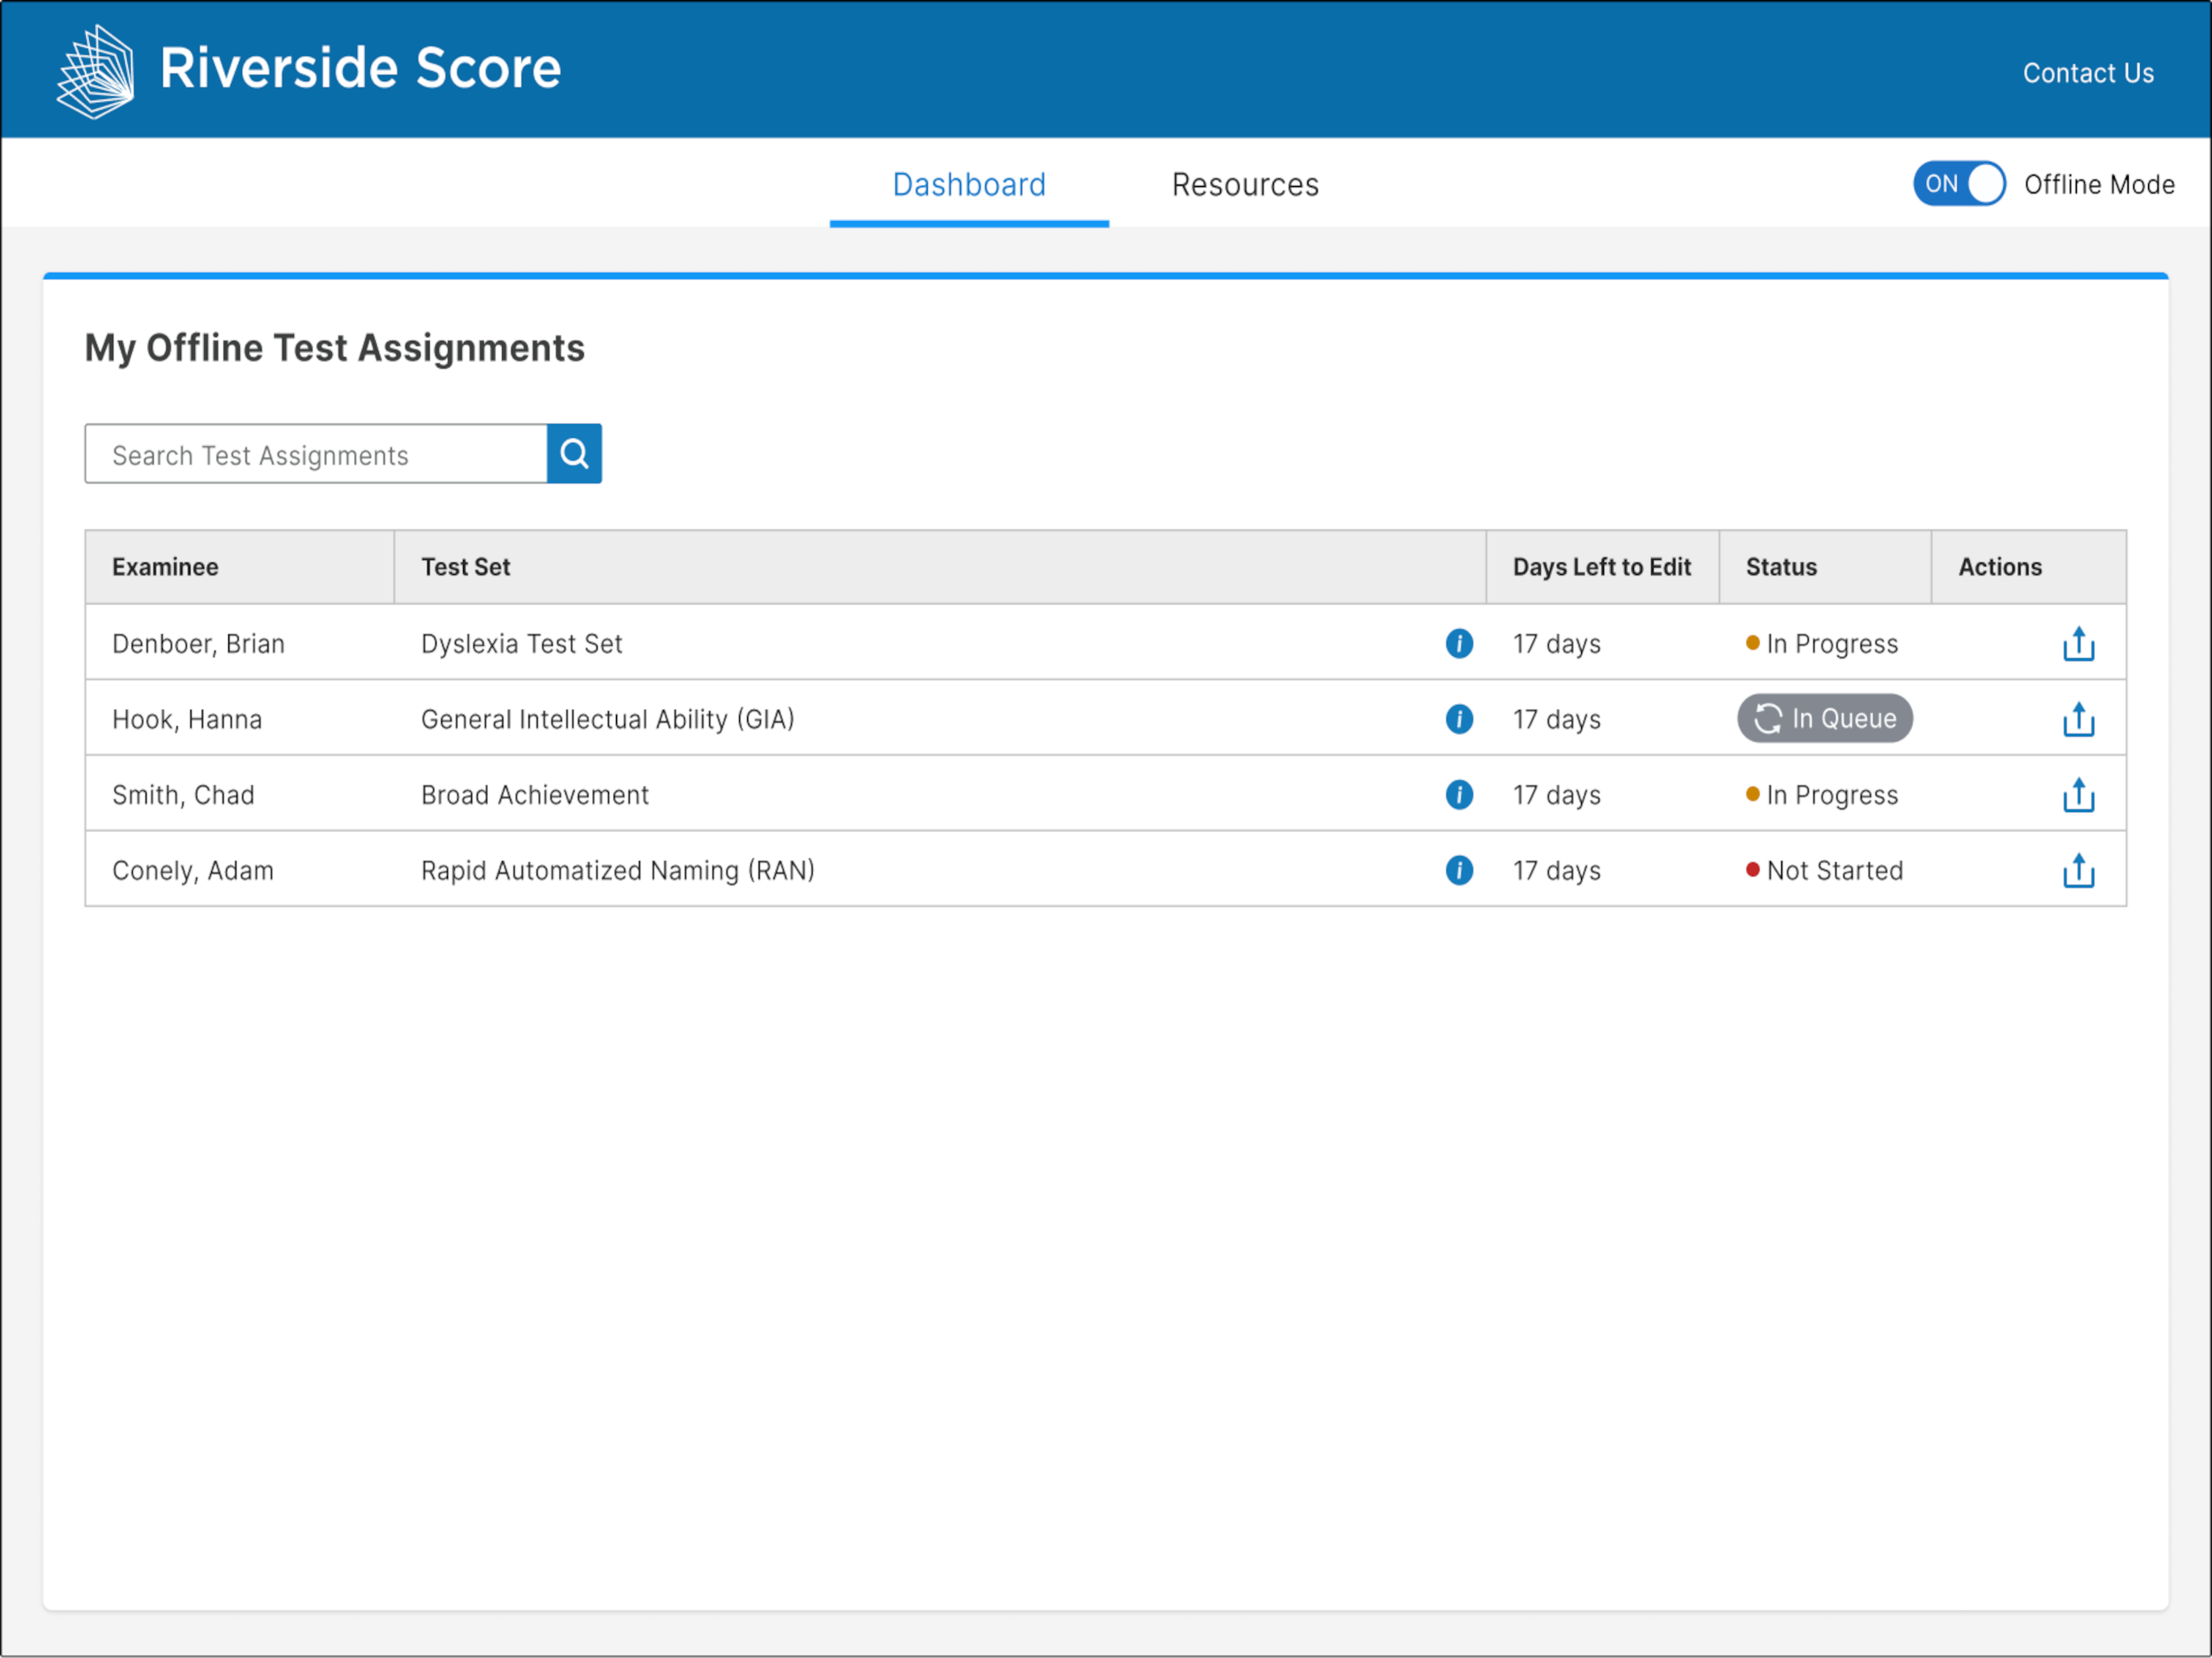The image size is (2212, 1658).
Task: Open info icon for Dyslexia Test Set
Action: pos(1459,643)
